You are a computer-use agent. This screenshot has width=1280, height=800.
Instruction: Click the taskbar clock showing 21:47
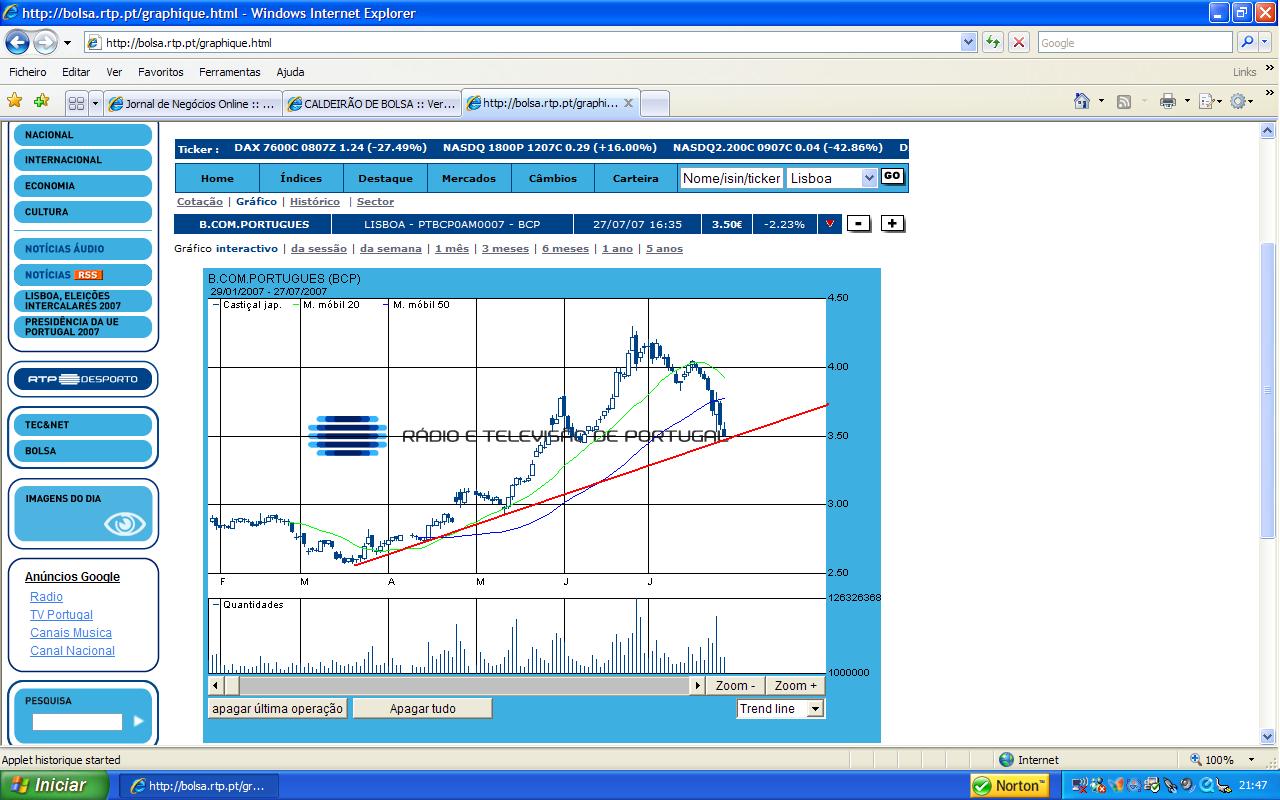coord(1252,786)
